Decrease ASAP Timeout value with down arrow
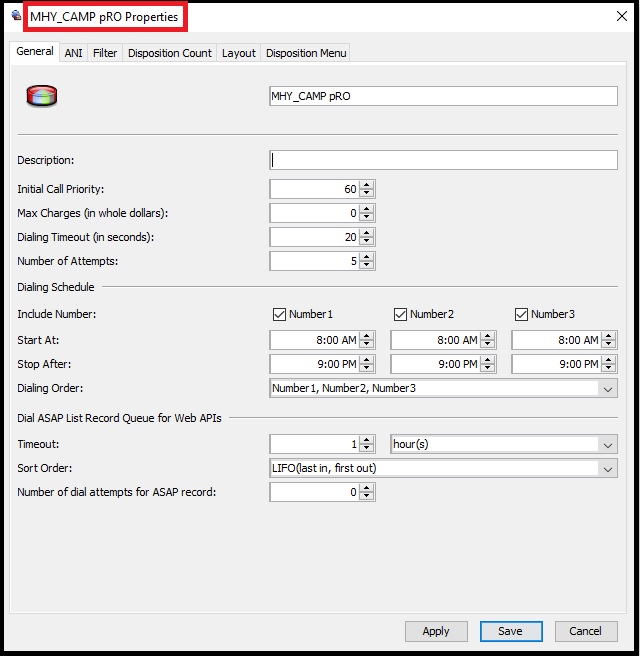Viewport: 640px width, 656px height. (366, 448)
